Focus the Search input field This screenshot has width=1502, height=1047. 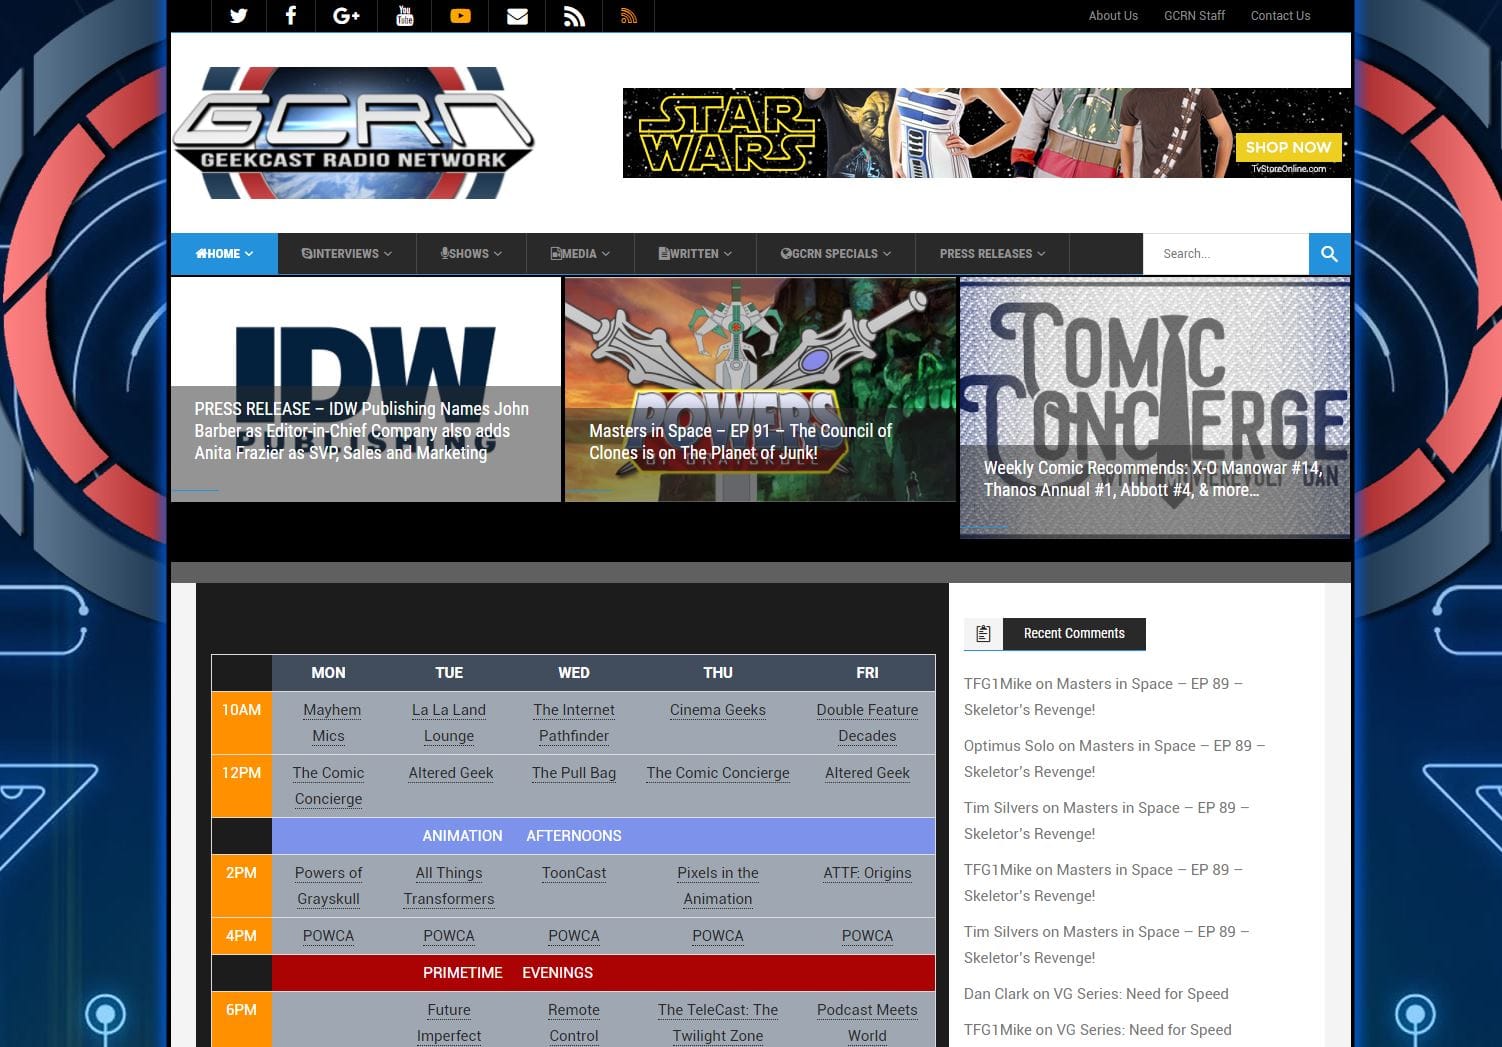point(1226,254)
